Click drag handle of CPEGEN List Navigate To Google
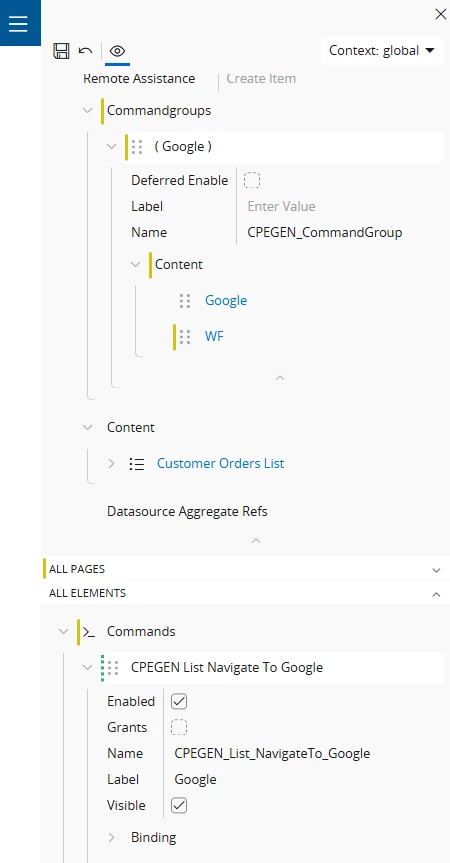Viewport: 450px width, 863px height. click(113, 668)
